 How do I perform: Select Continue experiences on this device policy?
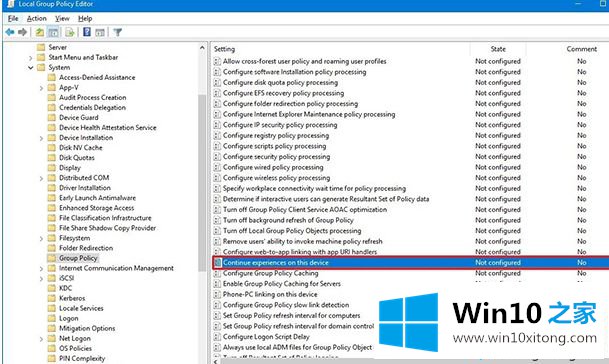point(411,263)
